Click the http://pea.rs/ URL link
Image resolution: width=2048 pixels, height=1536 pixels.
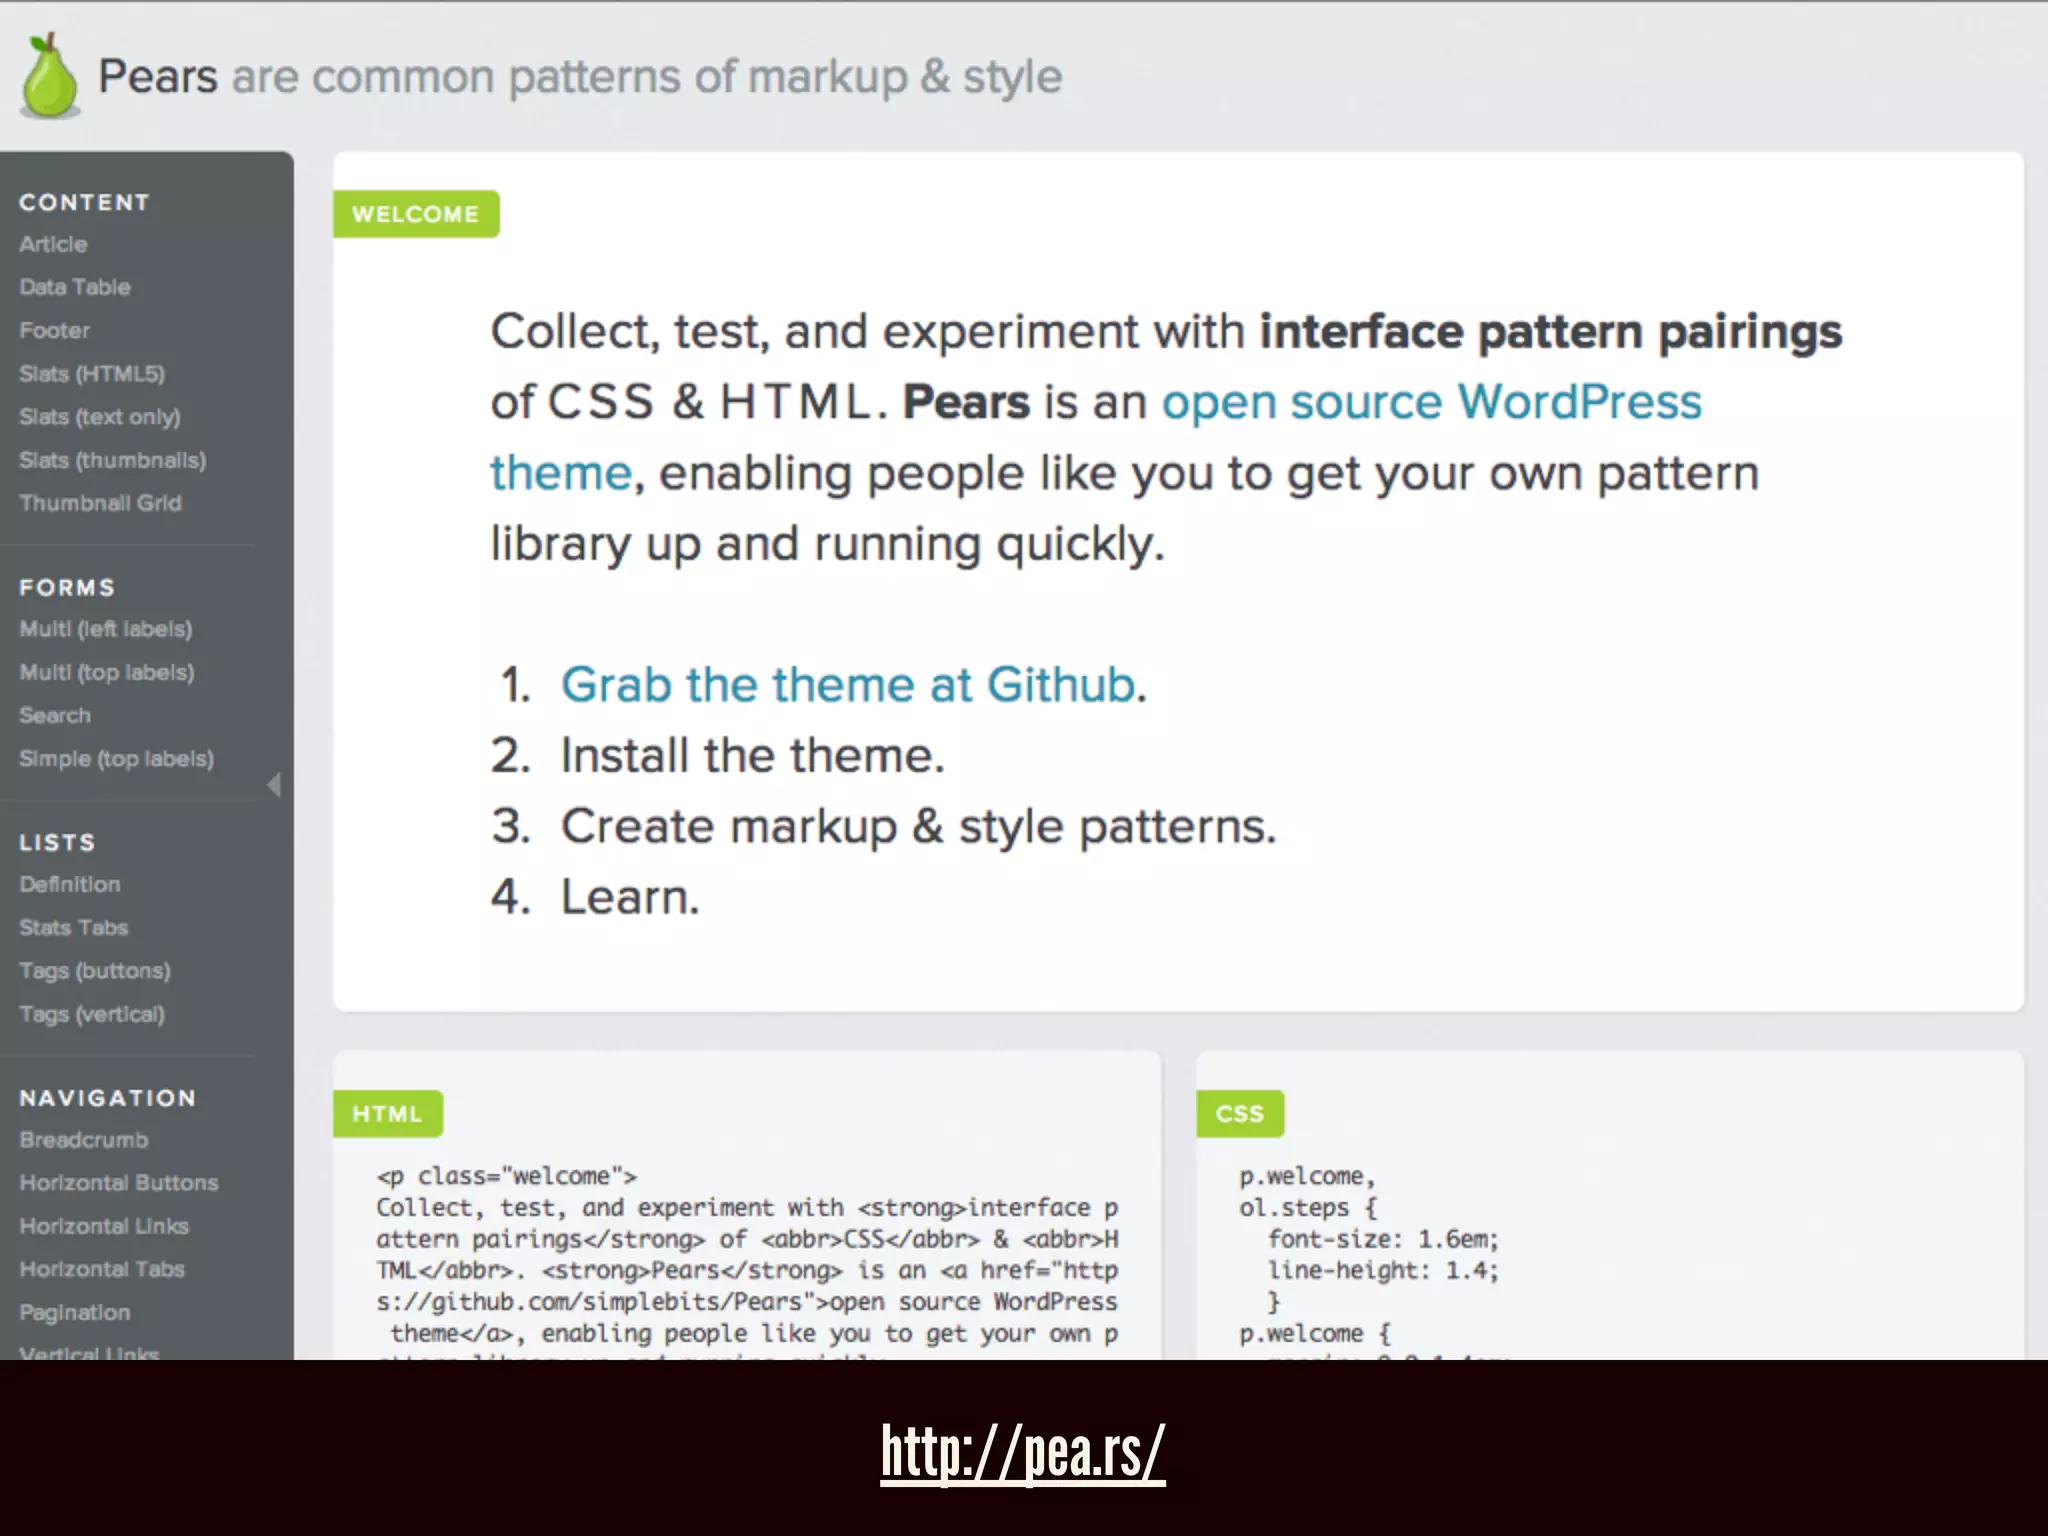point(1022,1451)
